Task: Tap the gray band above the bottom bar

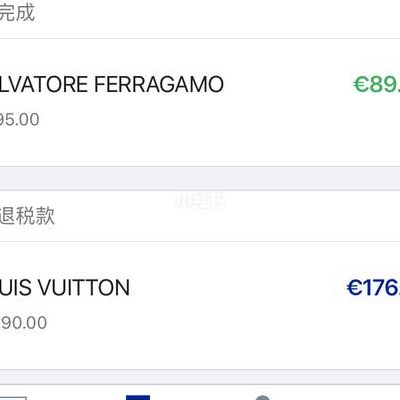Action: click(200, 377)
